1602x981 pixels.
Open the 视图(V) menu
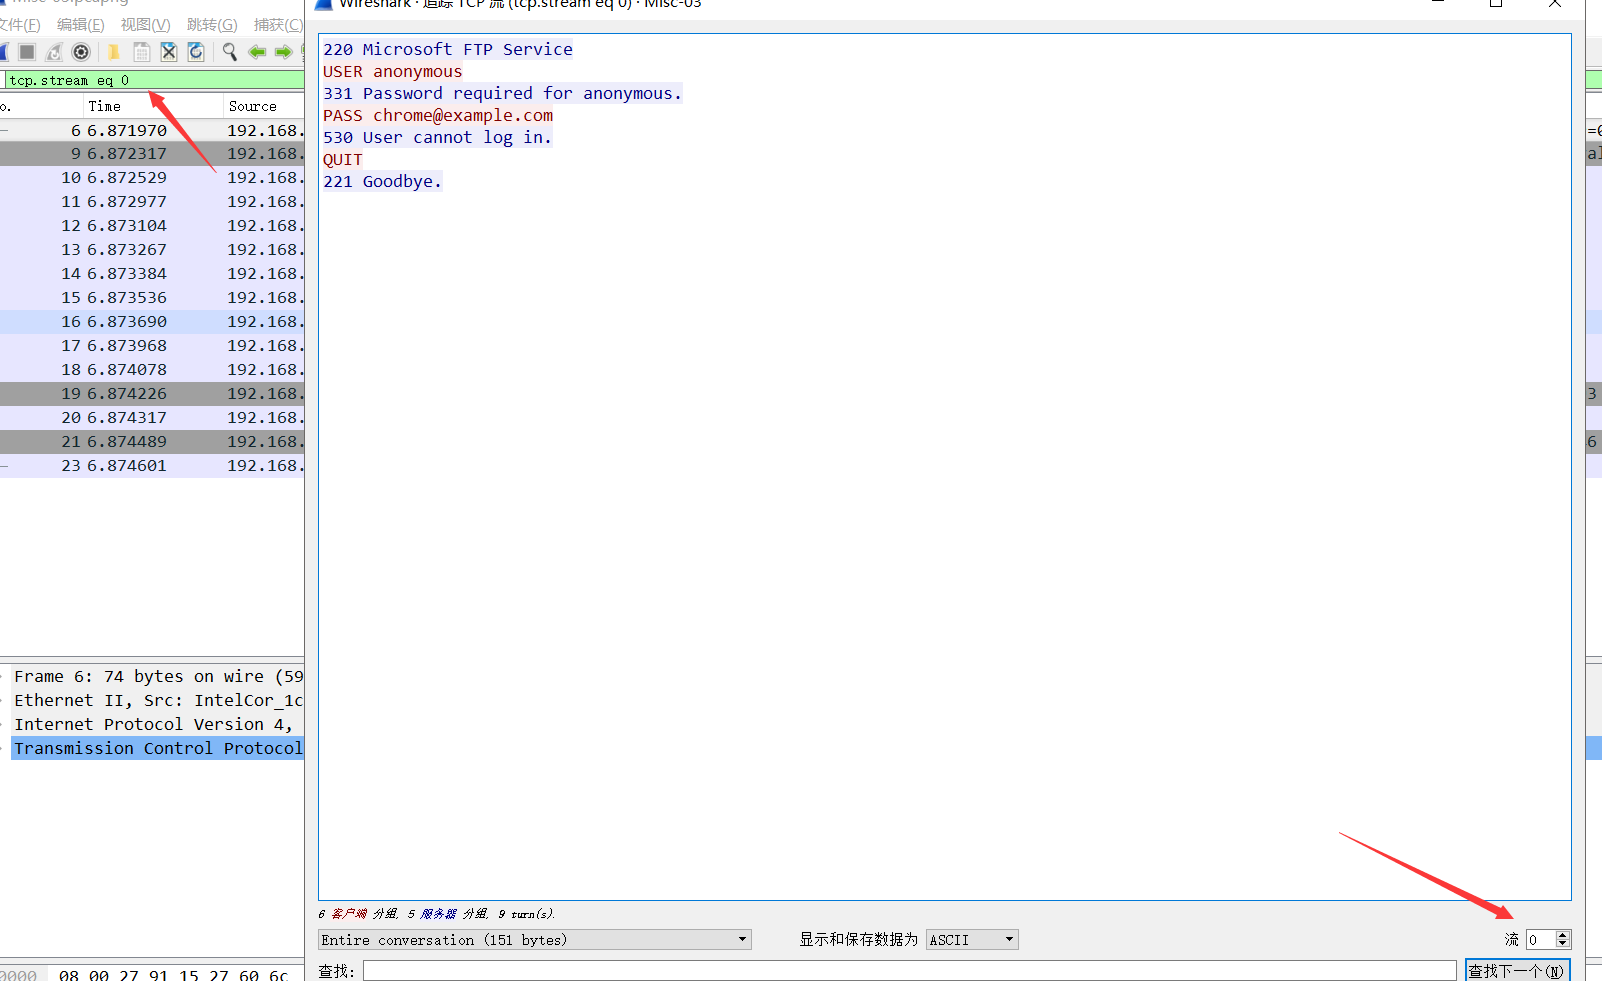pos(146,25)
